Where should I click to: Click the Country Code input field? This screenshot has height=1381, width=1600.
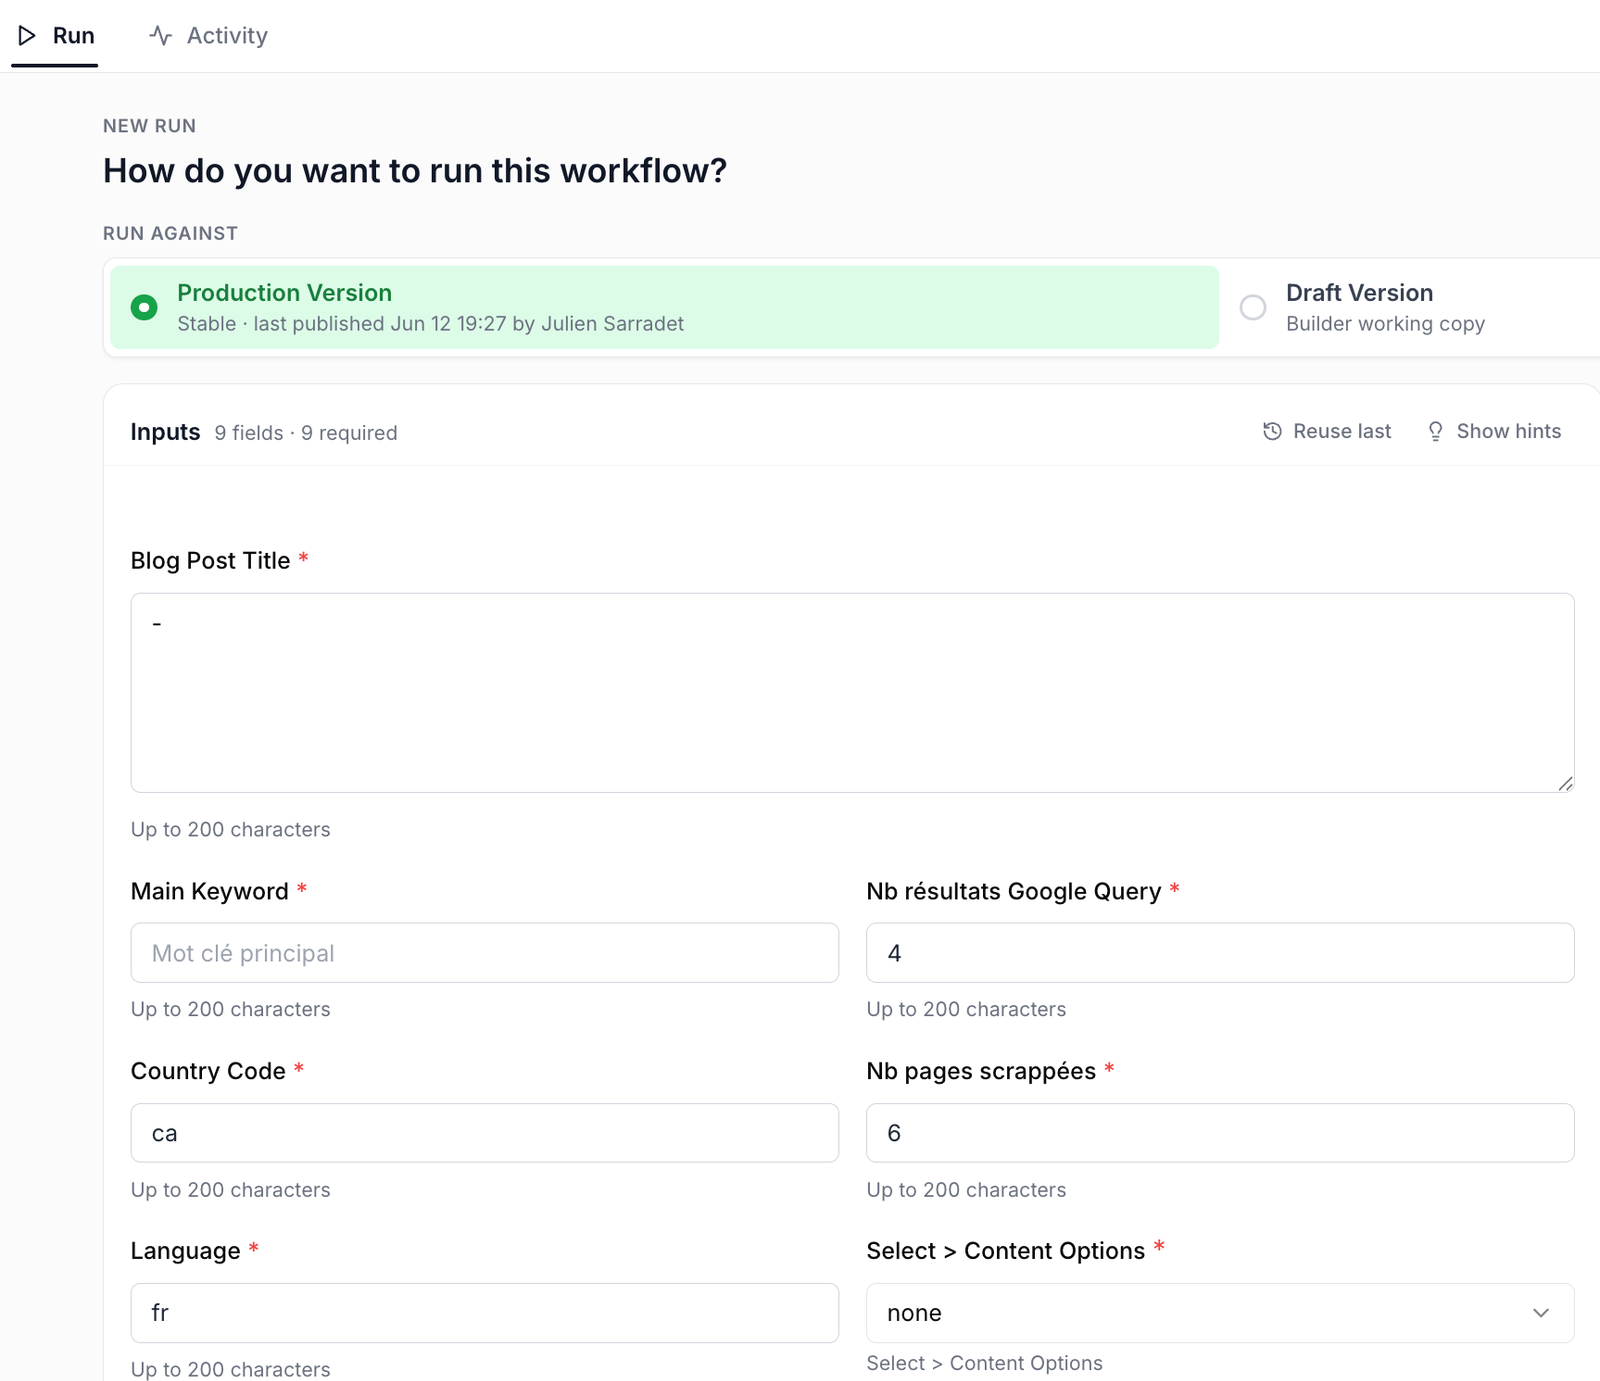pos(485,1133)
